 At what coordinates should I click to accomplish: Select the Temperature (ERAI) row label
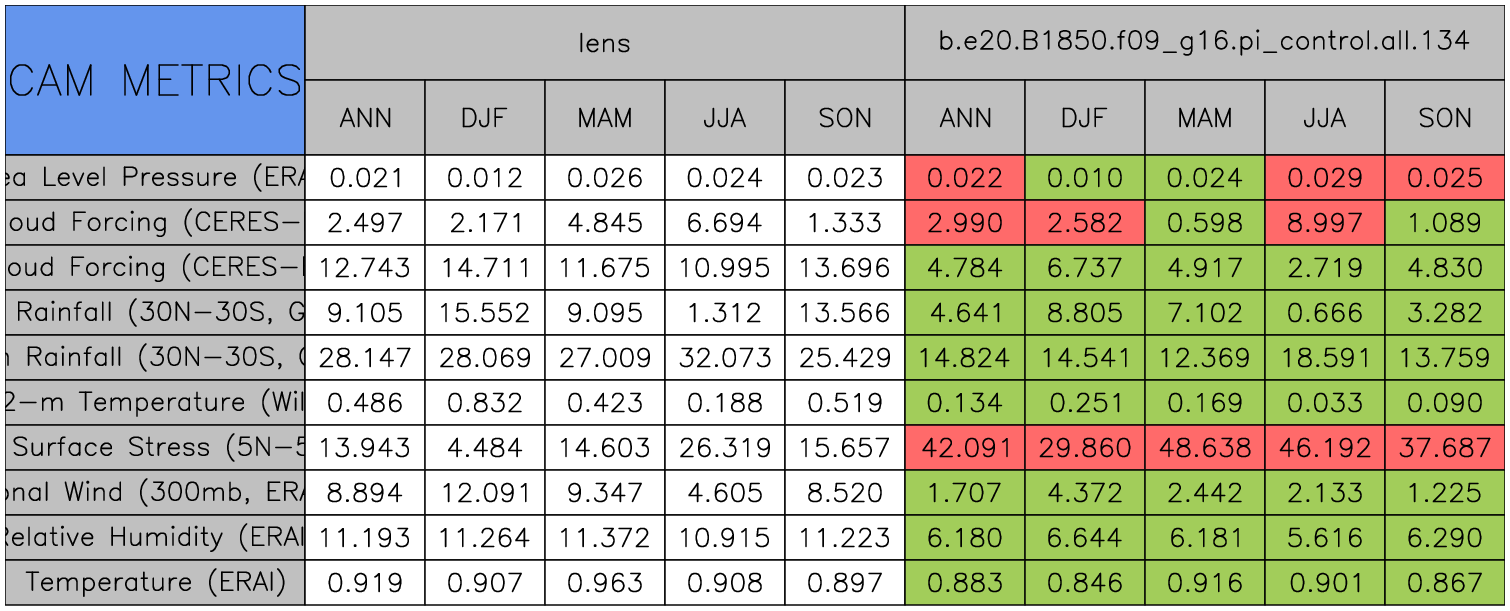point(154,582)
